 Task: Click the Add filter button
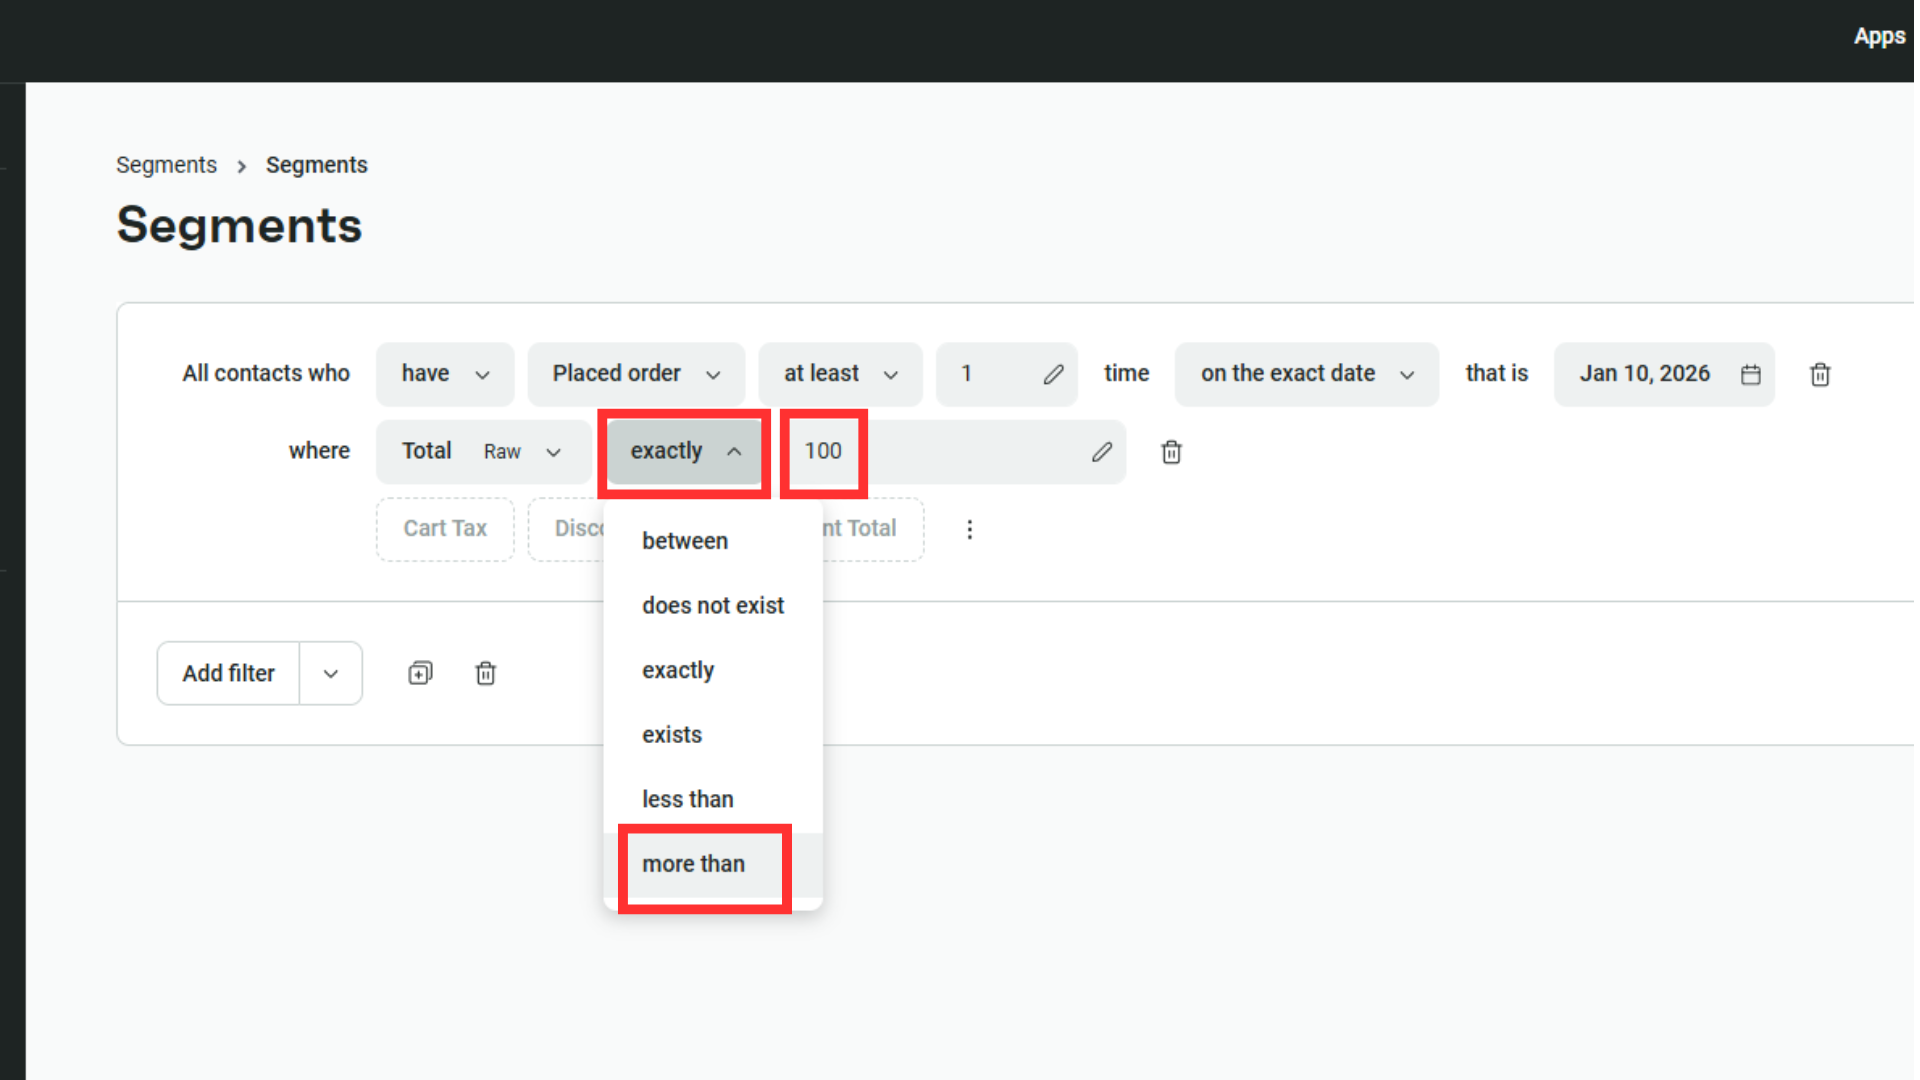coord(228,673)
